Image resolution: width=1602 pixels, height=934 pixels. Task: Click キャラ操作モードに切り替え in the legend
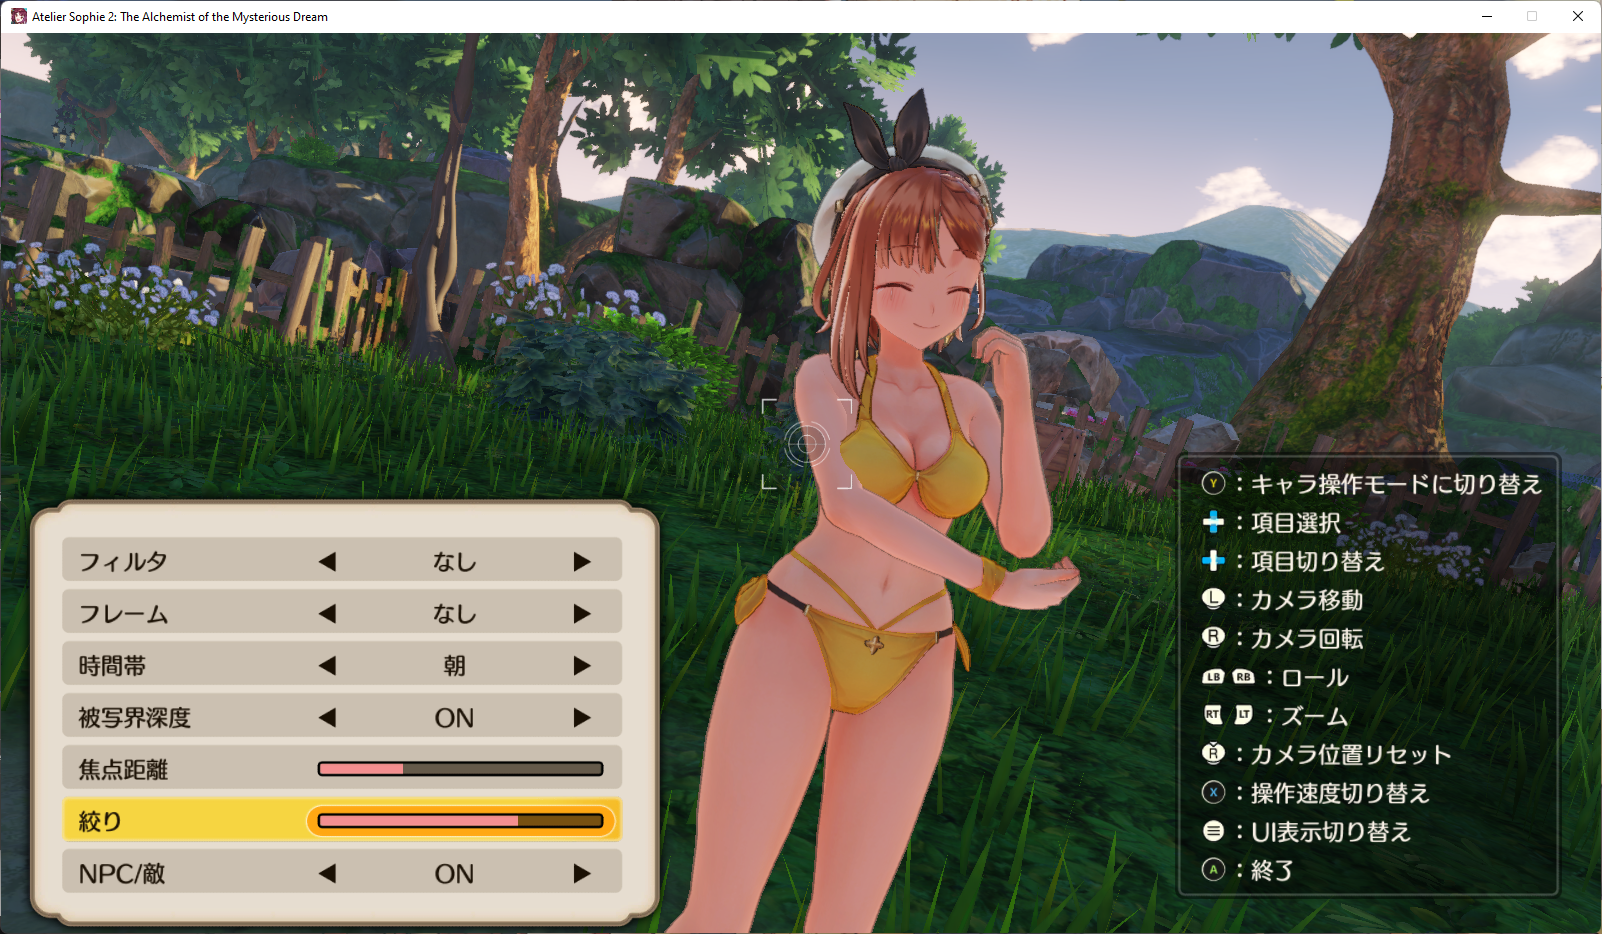(x=1397, y=484)
